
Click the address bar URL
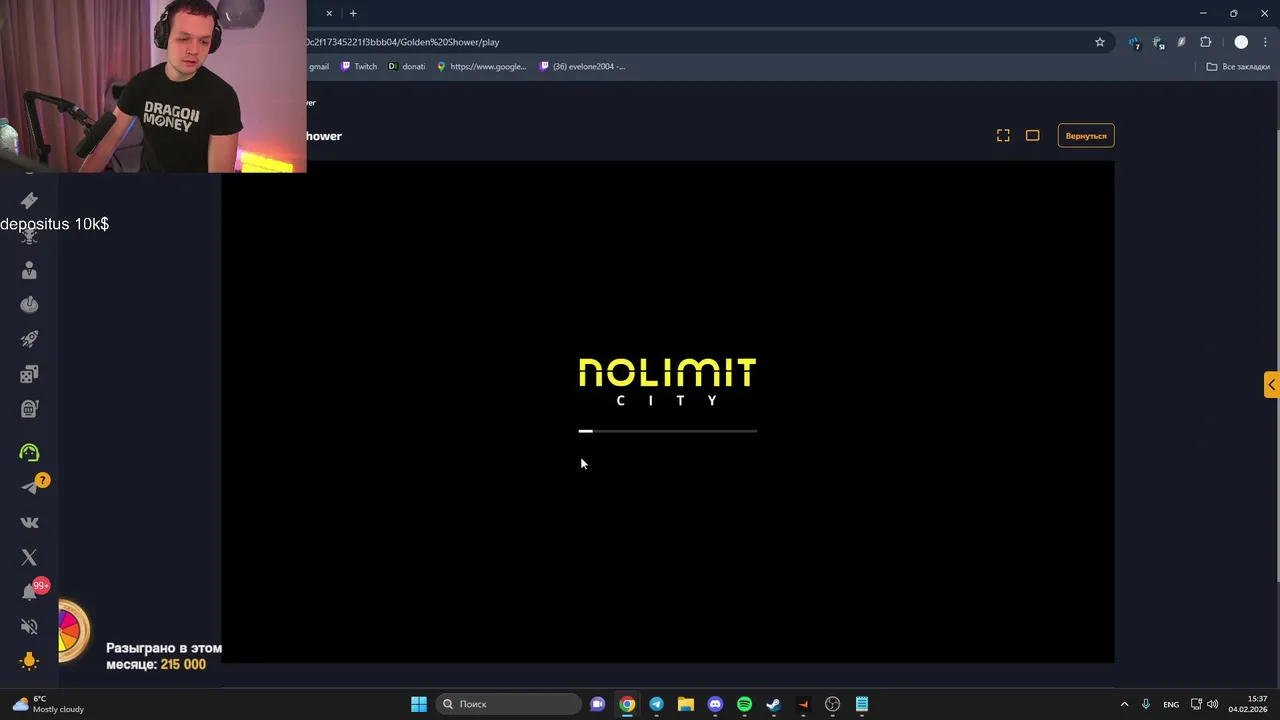pyautogui.click(x=402, y=42)
